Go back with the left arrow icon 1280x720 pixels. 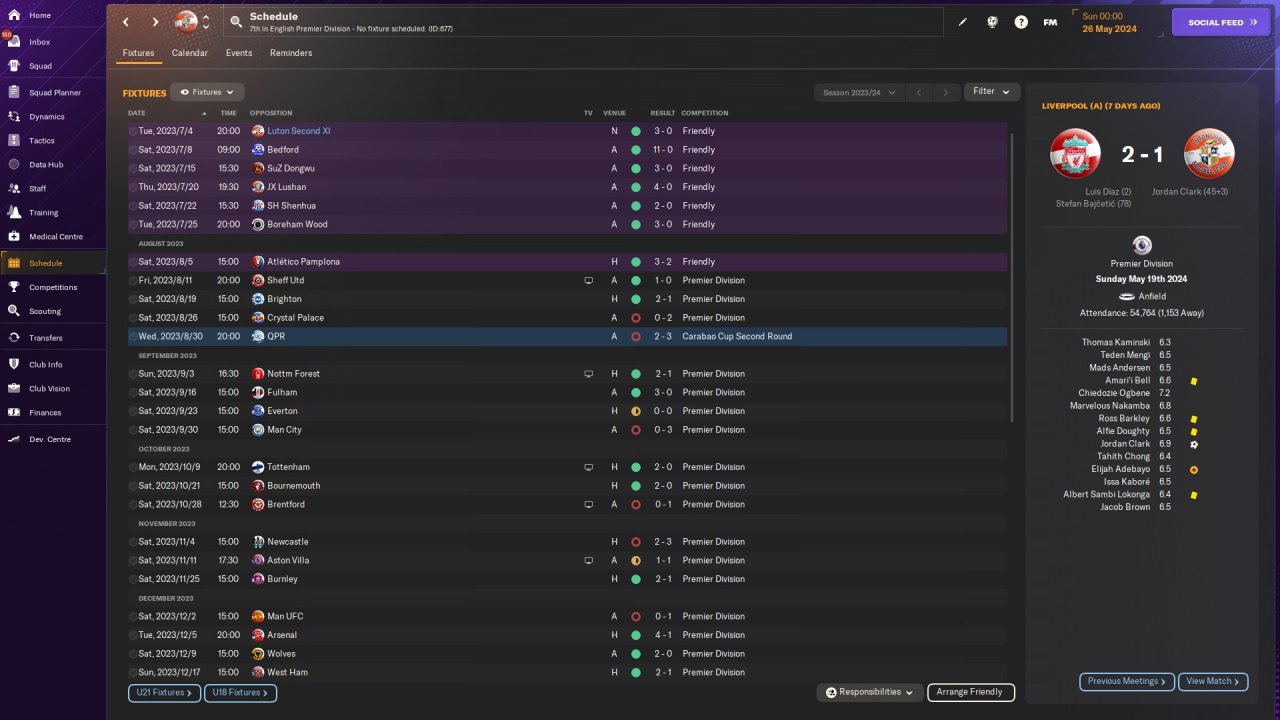pos(126,22)
